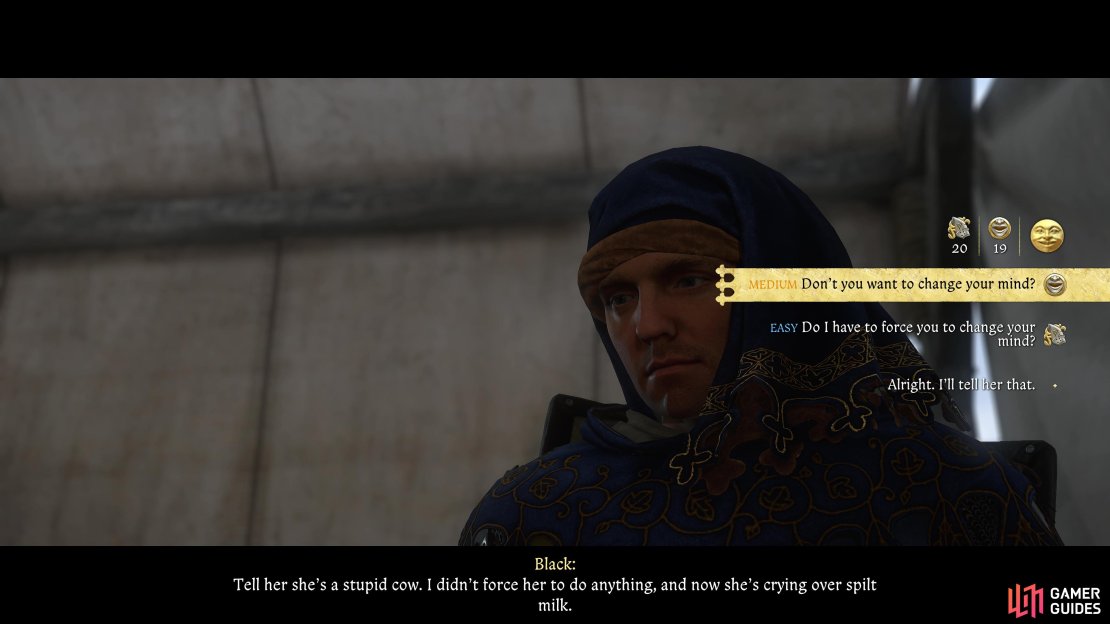The width and height of the screenshot is (1110, 624).
Task: Click the intimidation fist stat icon above 20
Action: (x=959, y=228)
